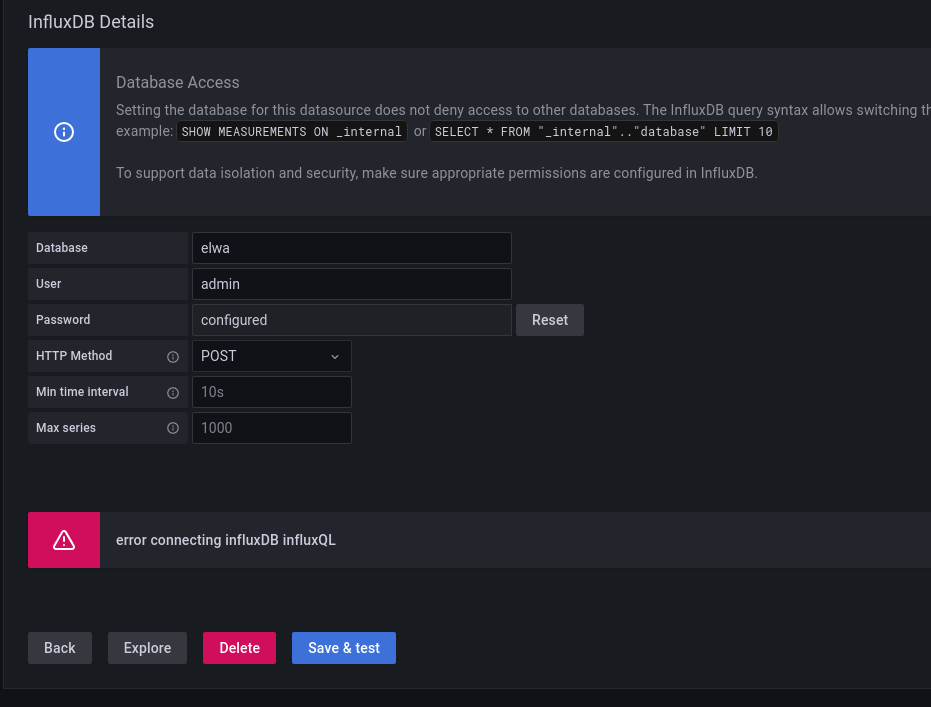Click the SHOW MEASUREMENTS ON _internal code snippet
This screenshot has width=931, height=707.
point(292,132)
